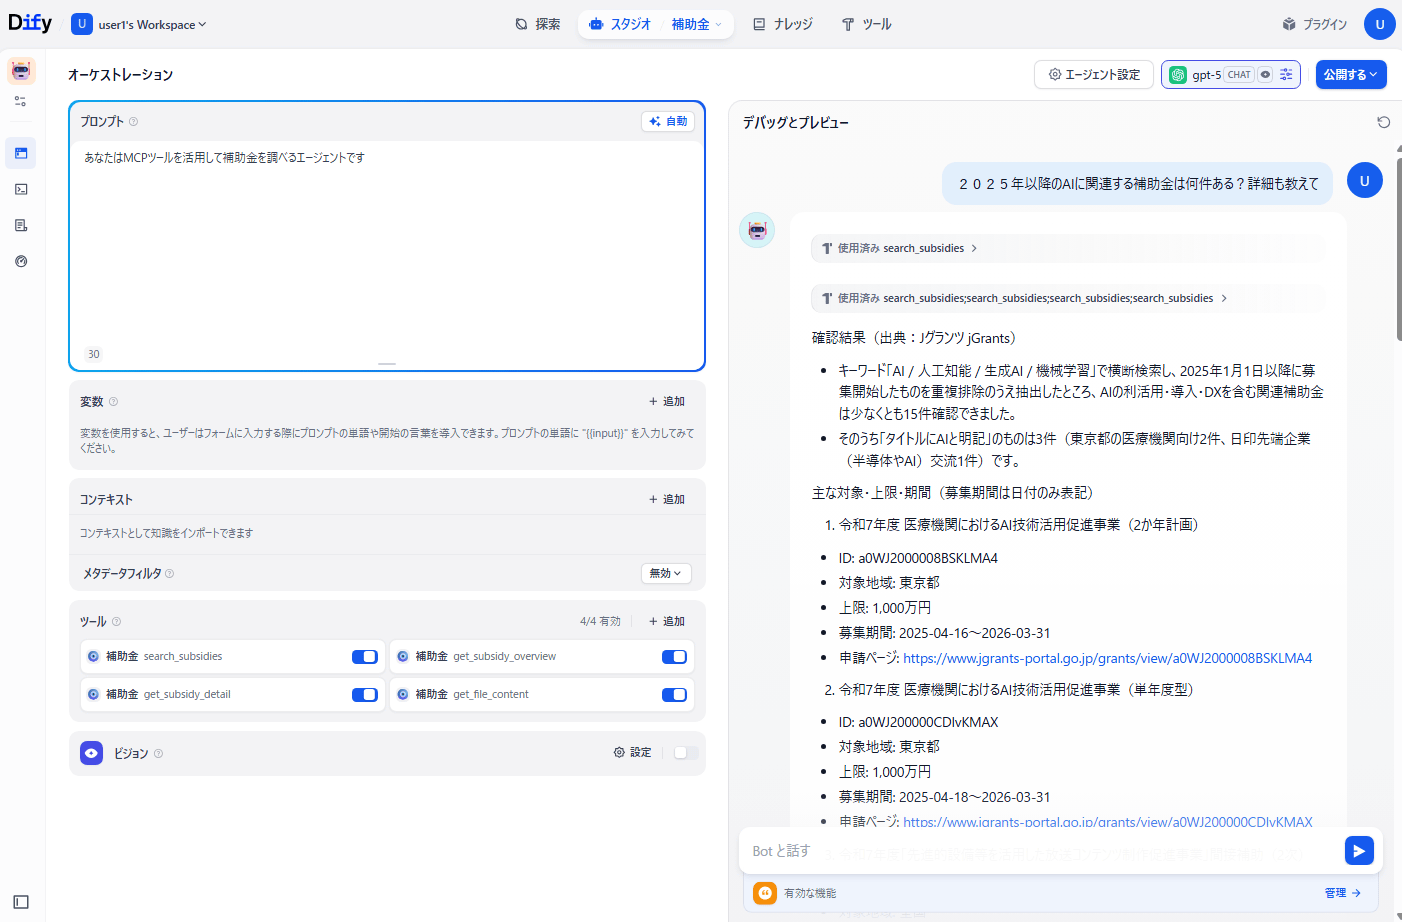Toggle off the get_subsidy_overview tool

click(674, 657)
